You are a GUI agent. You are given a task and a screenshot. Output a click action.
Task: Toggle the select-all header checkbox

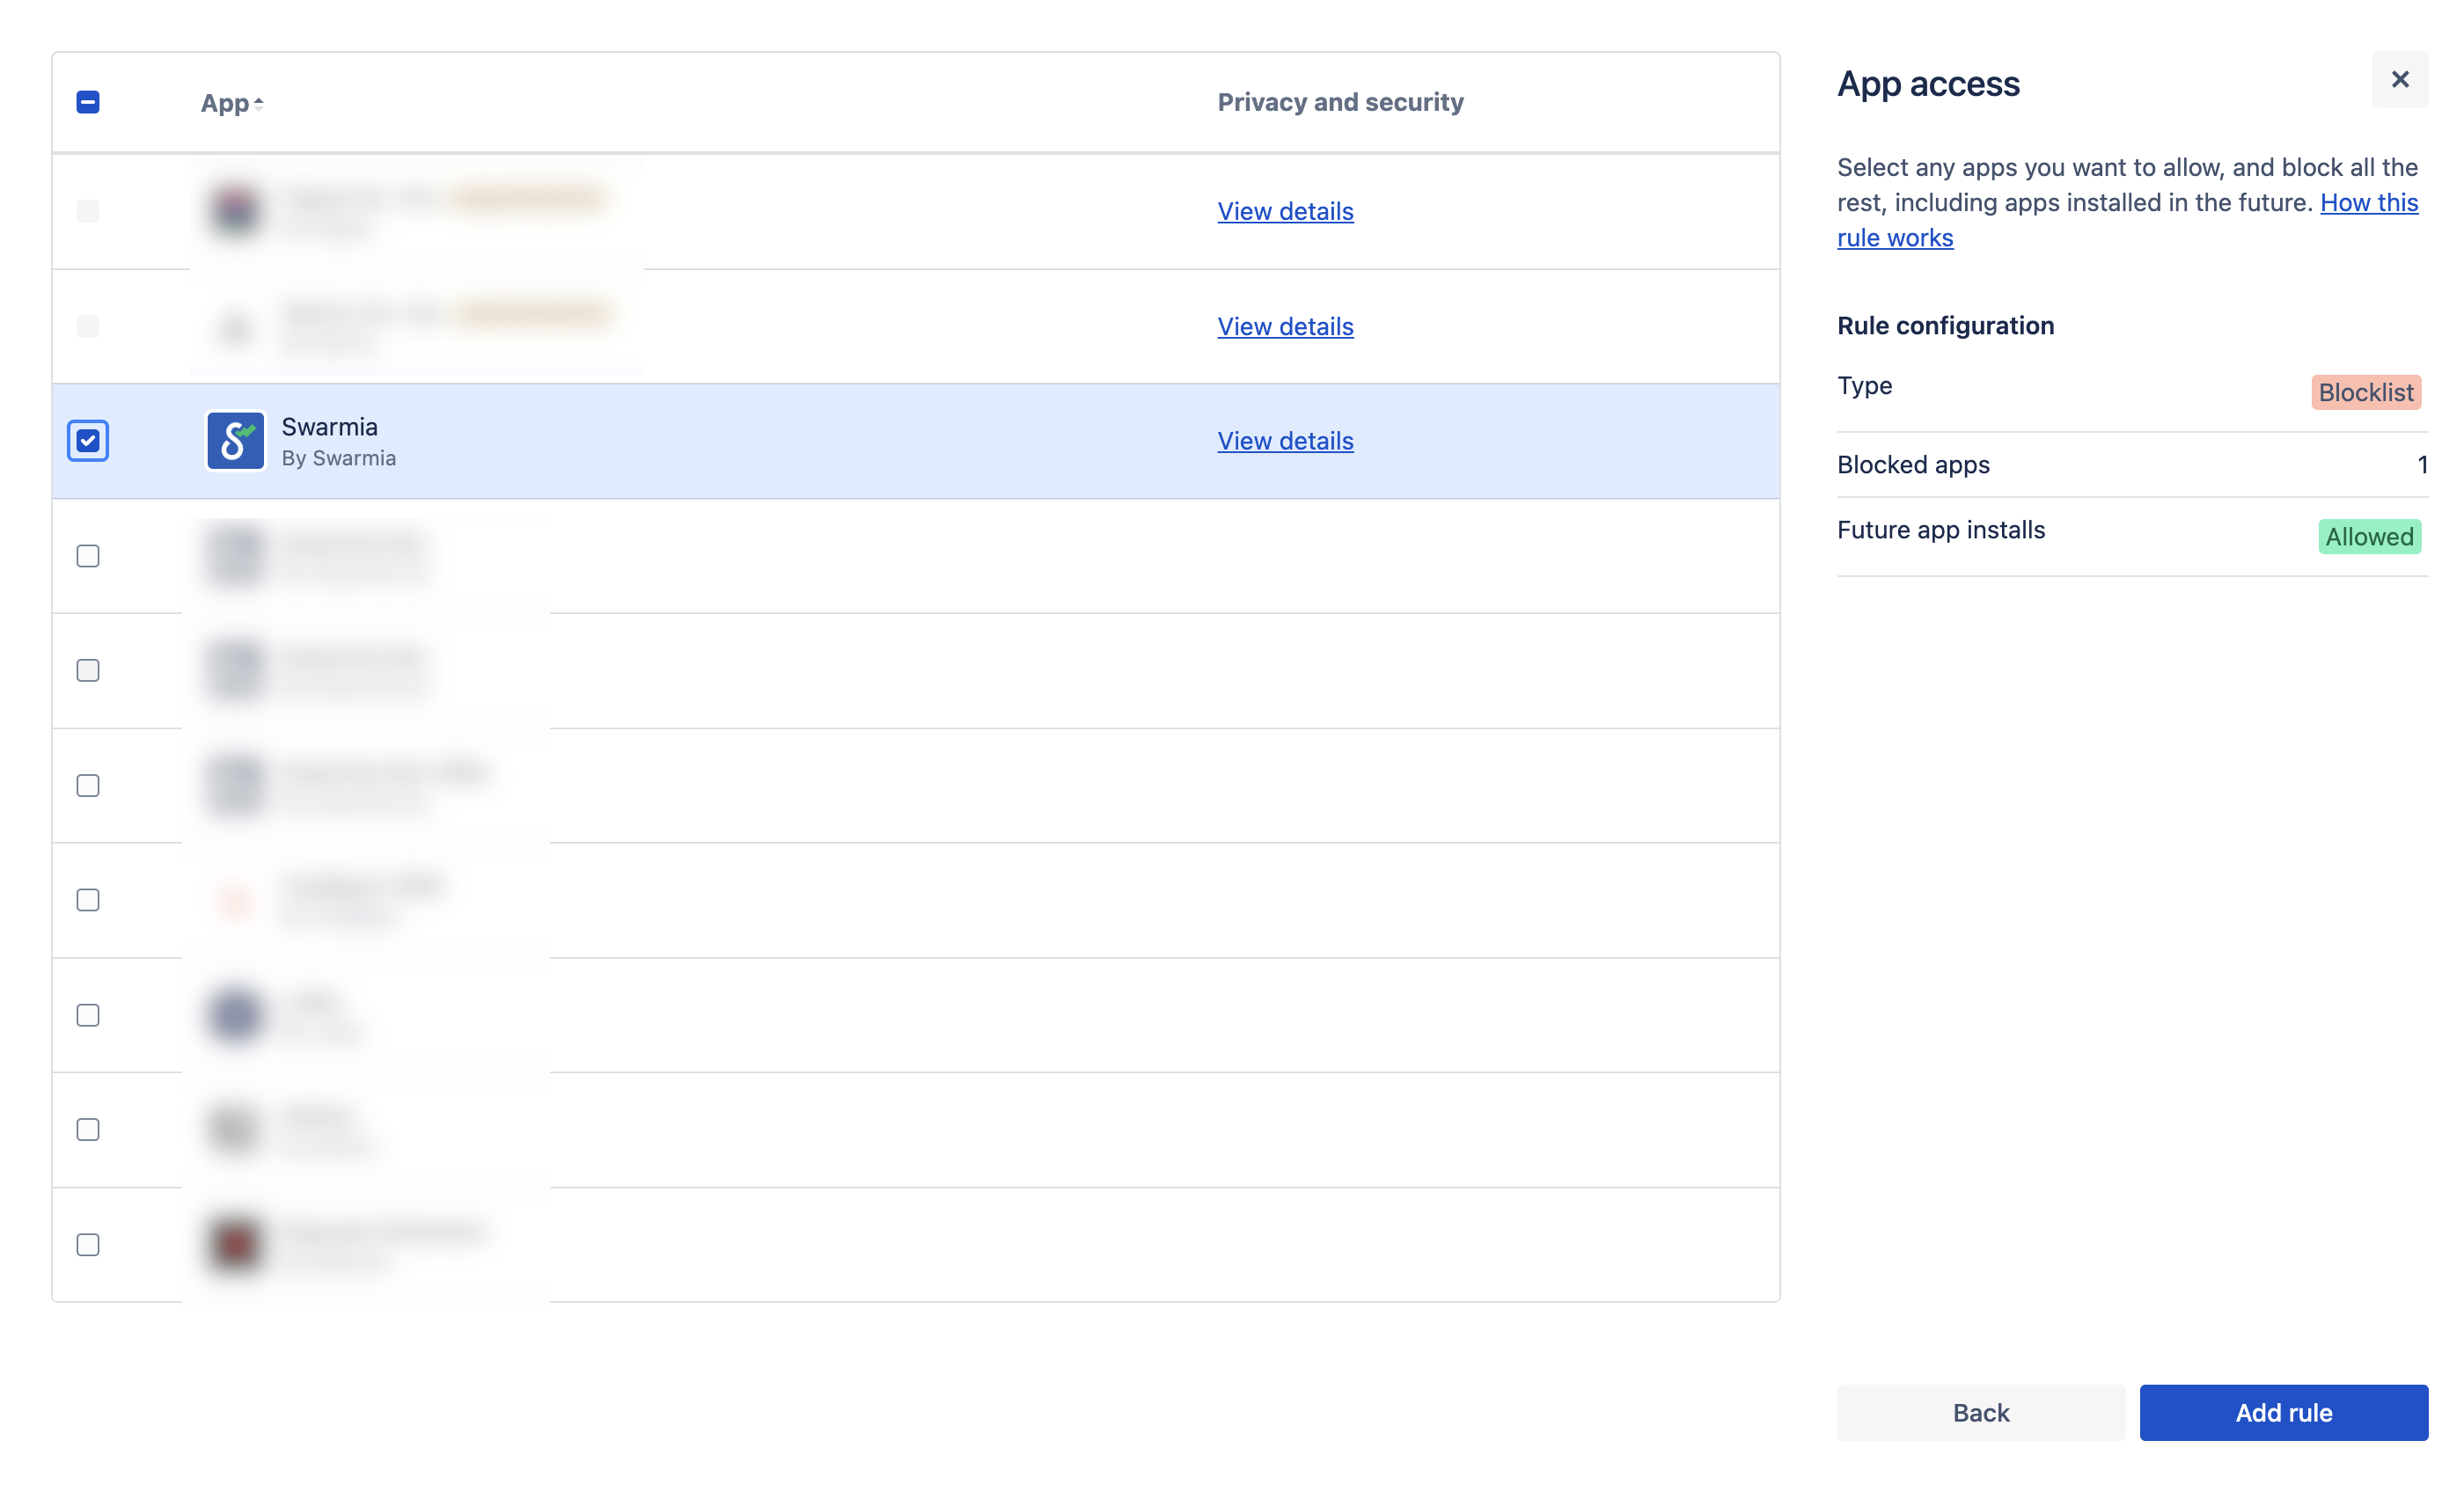88,102
